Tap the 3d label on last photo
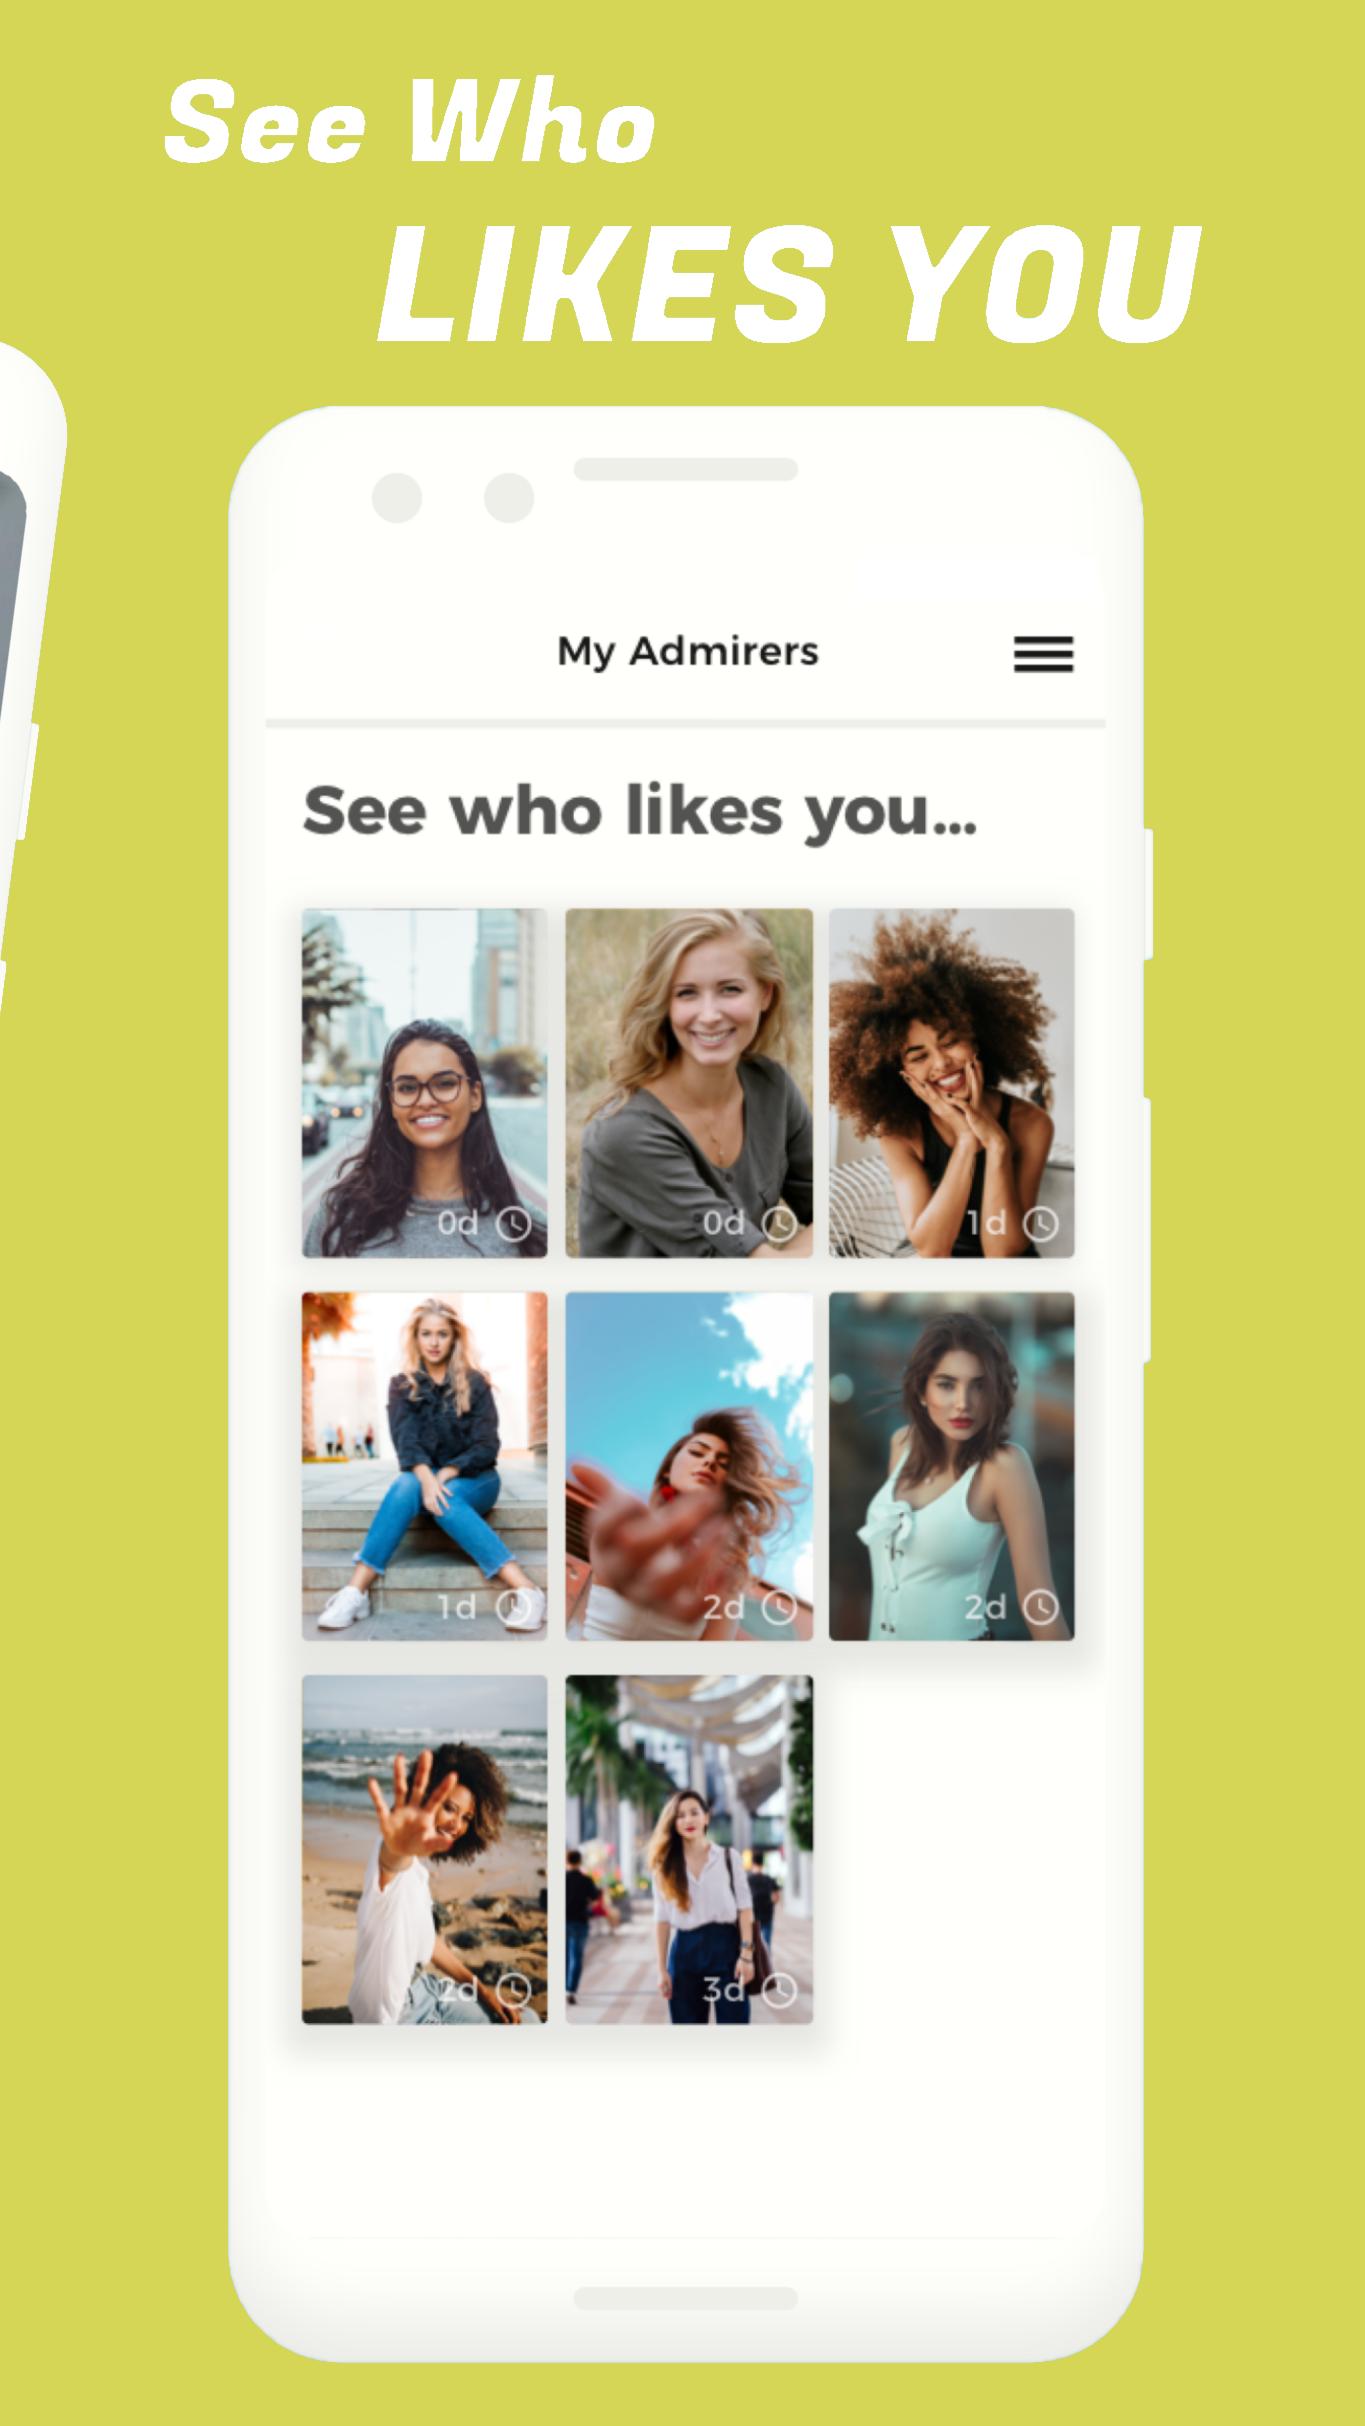Image resolution: width=1365 pixels, height=2426 pixels. 724,1990
